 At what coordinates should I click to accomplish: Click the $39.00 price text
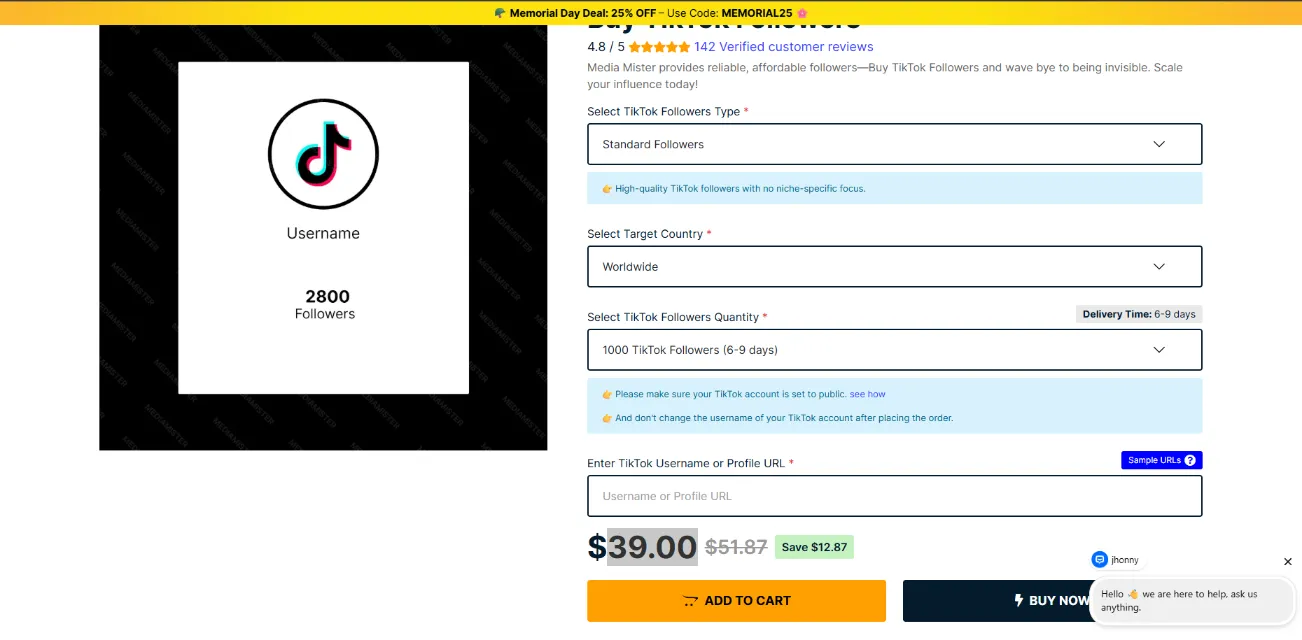tap(642, 547)
